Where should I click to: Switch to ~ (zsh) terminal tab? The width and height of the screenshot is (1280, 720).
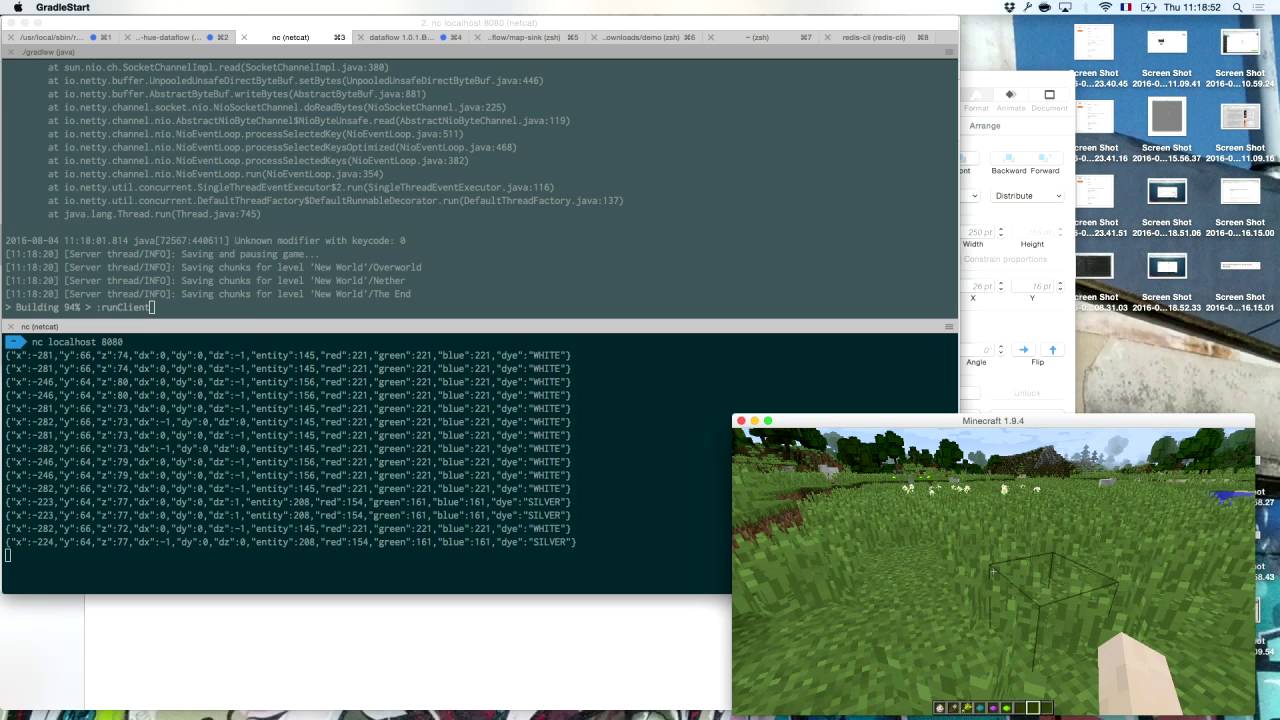(762, 37)
